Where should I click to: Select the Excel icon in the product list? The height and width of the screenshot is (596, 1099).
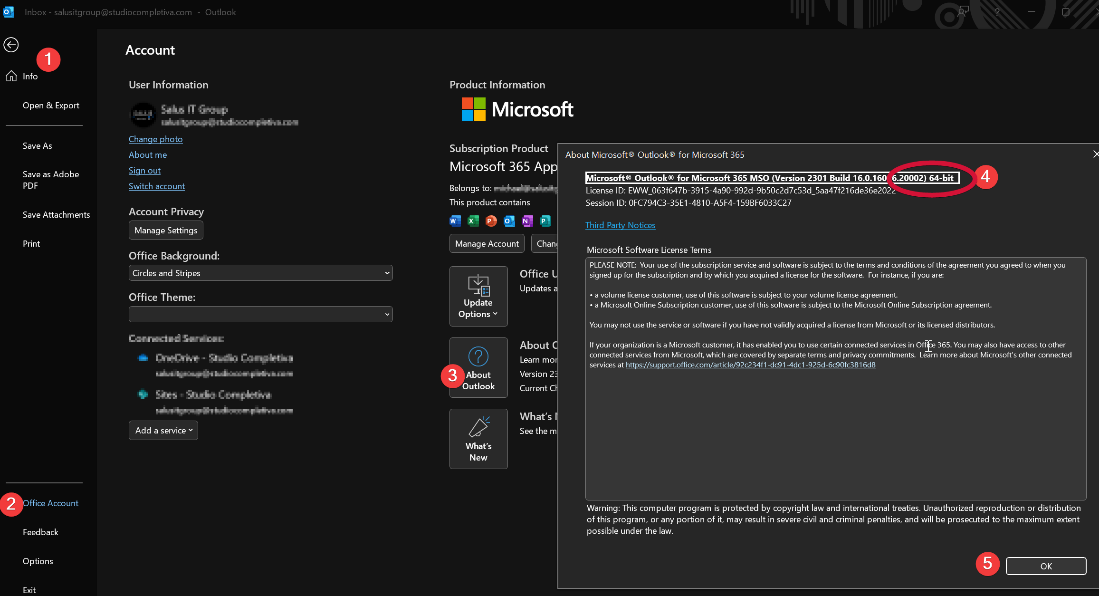(471, 221)
